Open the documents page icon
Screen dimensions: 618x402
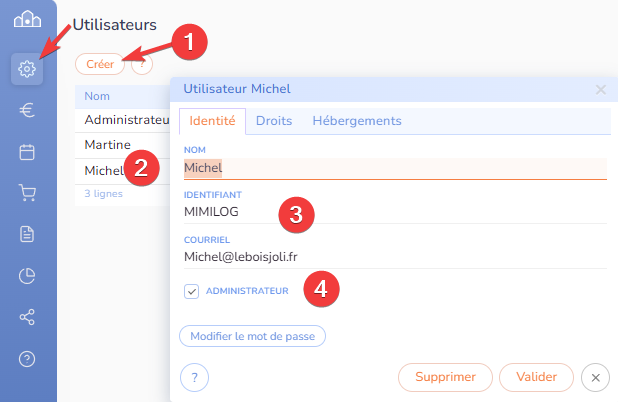click(27, 234)
